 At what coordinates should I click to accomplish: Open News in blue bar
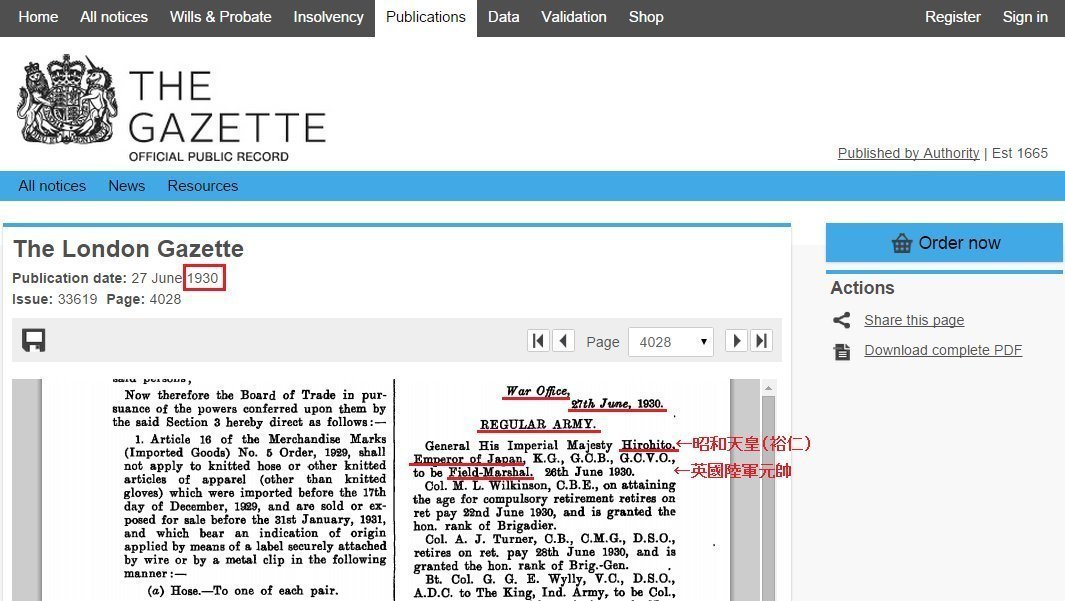pyautogui.click(x=126, y=186)
